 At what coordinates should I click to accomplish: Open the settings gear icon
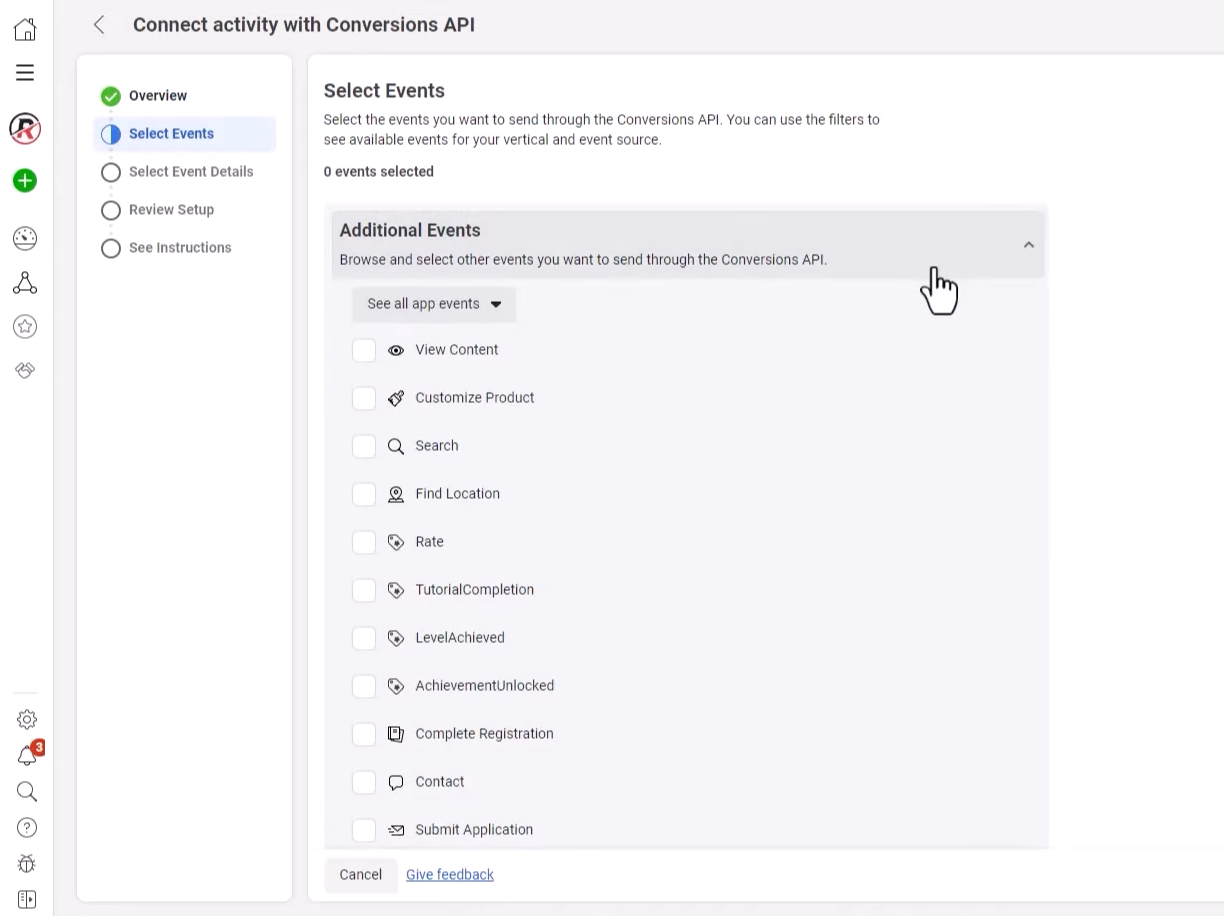click(x=27, y=719)
